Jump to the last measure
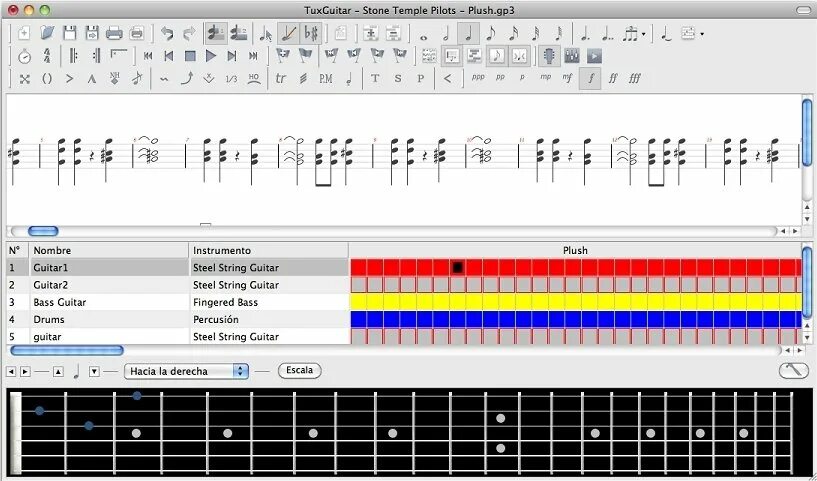 [253, 56]
